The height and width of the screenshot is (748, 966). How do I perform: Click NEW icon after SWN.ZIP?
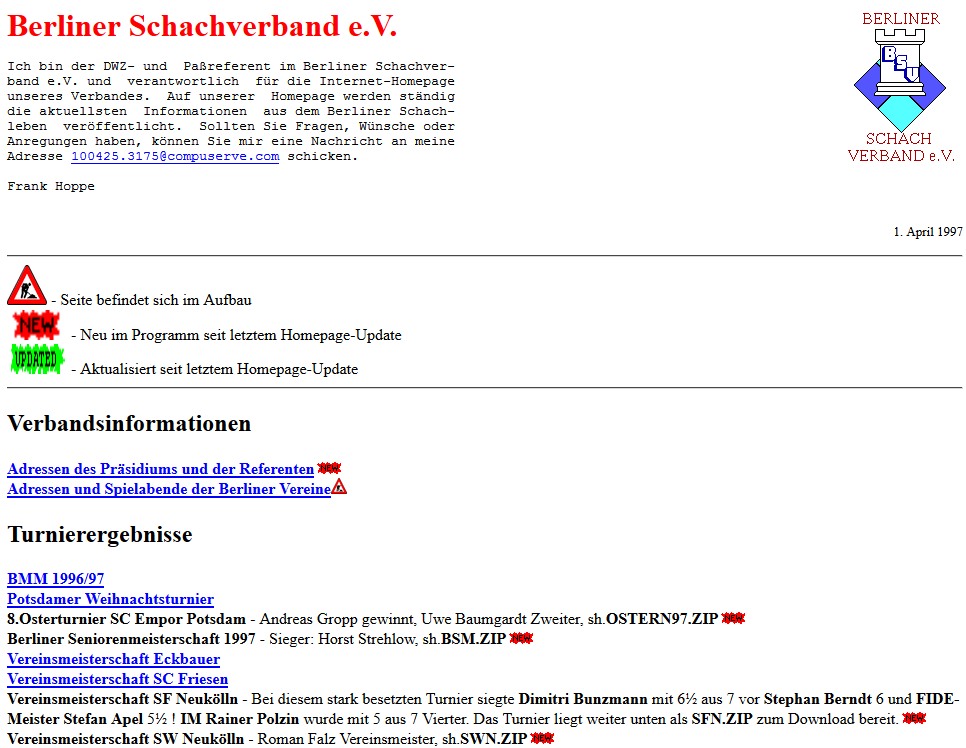click(x=542, y=739)
